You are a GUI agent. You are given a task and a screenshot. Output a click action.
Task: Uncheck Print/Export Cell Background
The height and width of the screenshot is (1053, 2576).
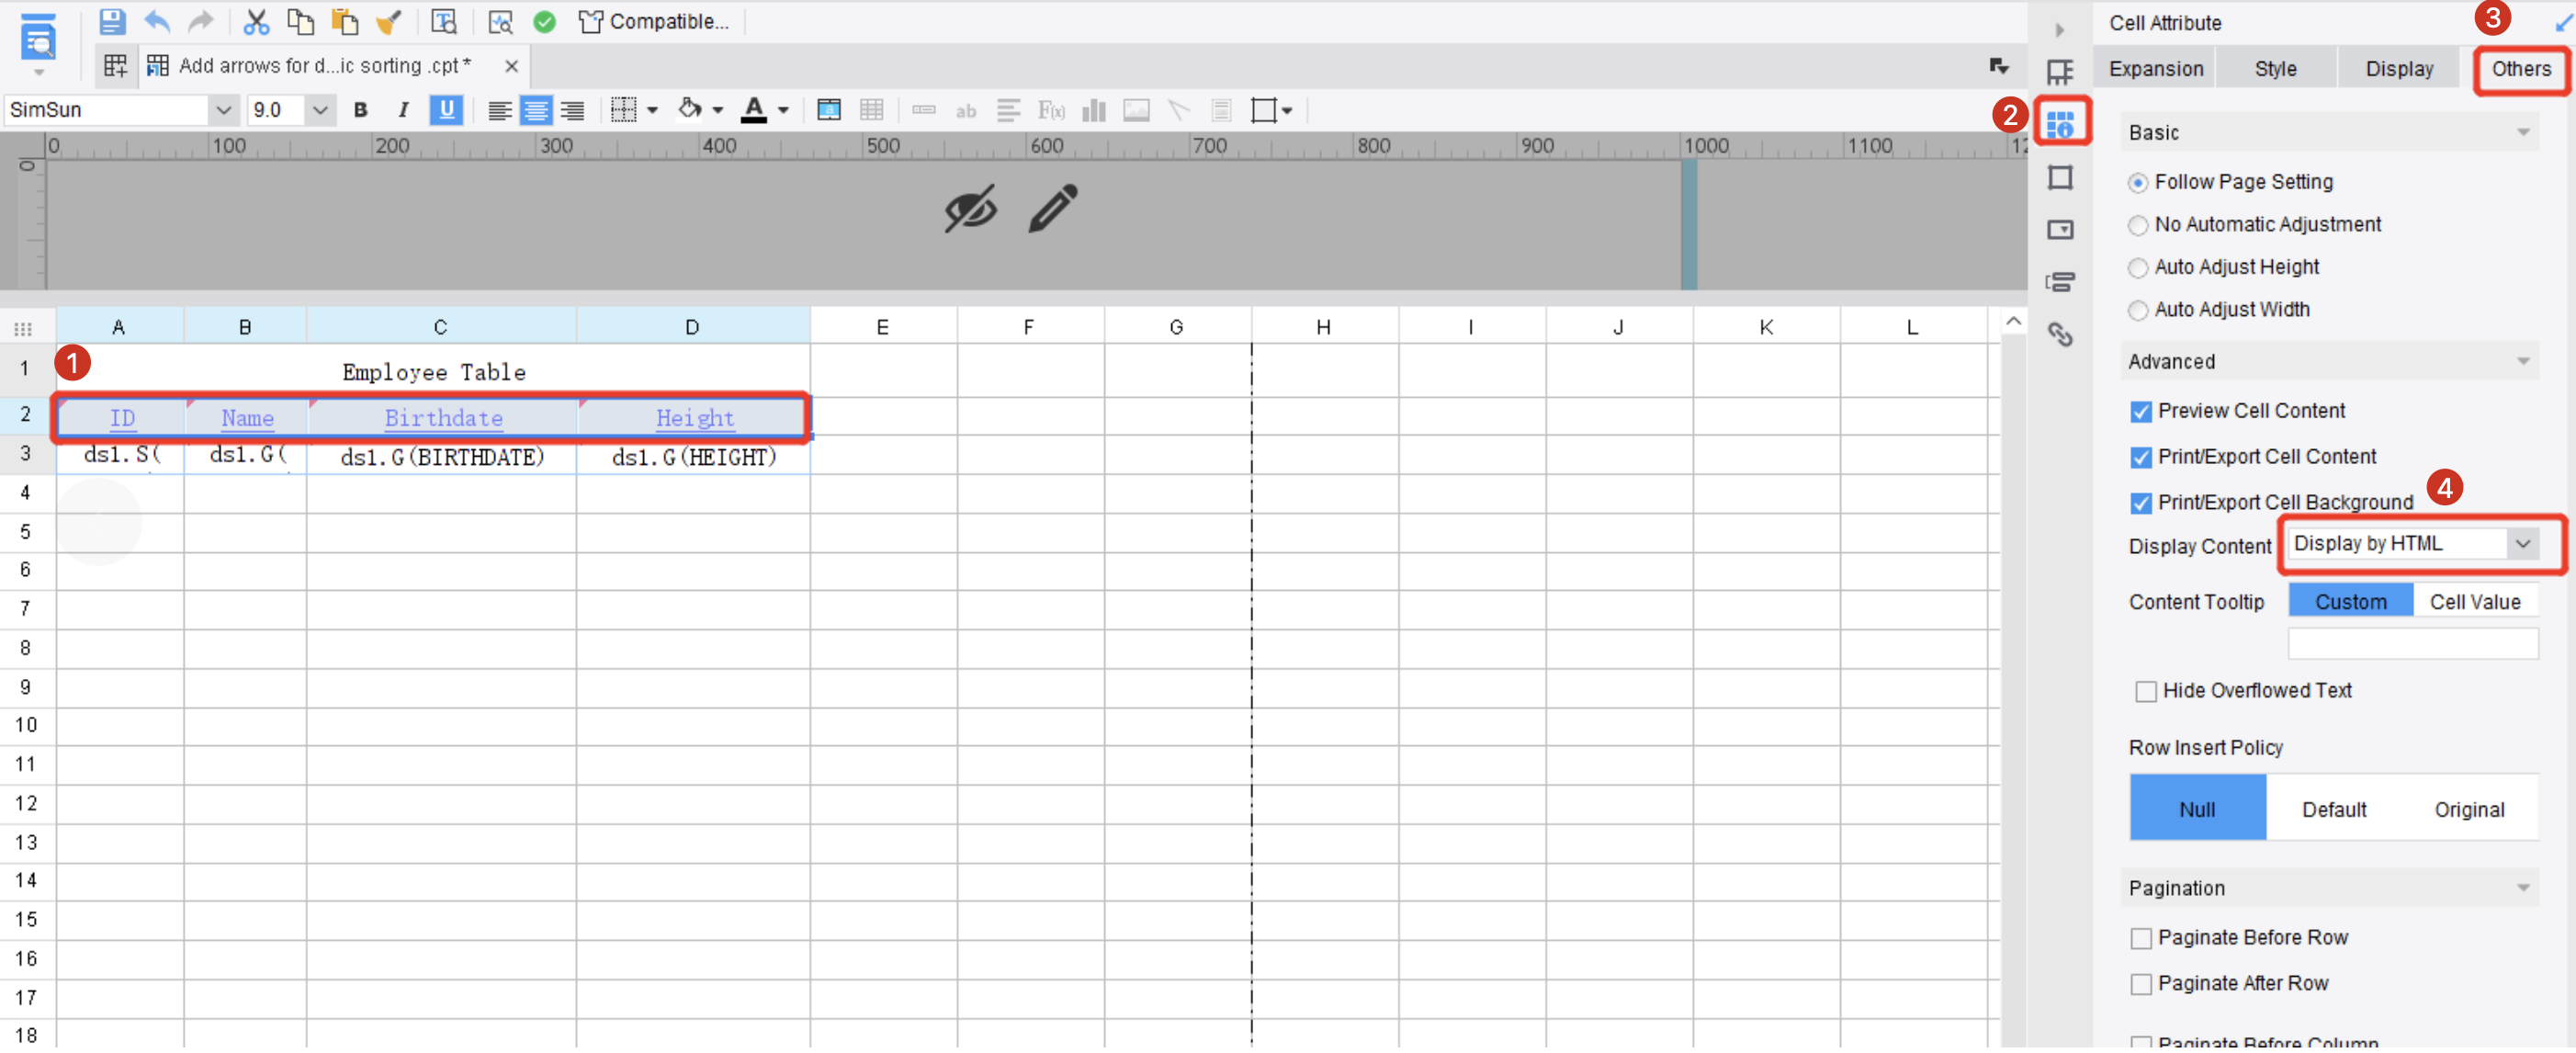[2141, 503]
